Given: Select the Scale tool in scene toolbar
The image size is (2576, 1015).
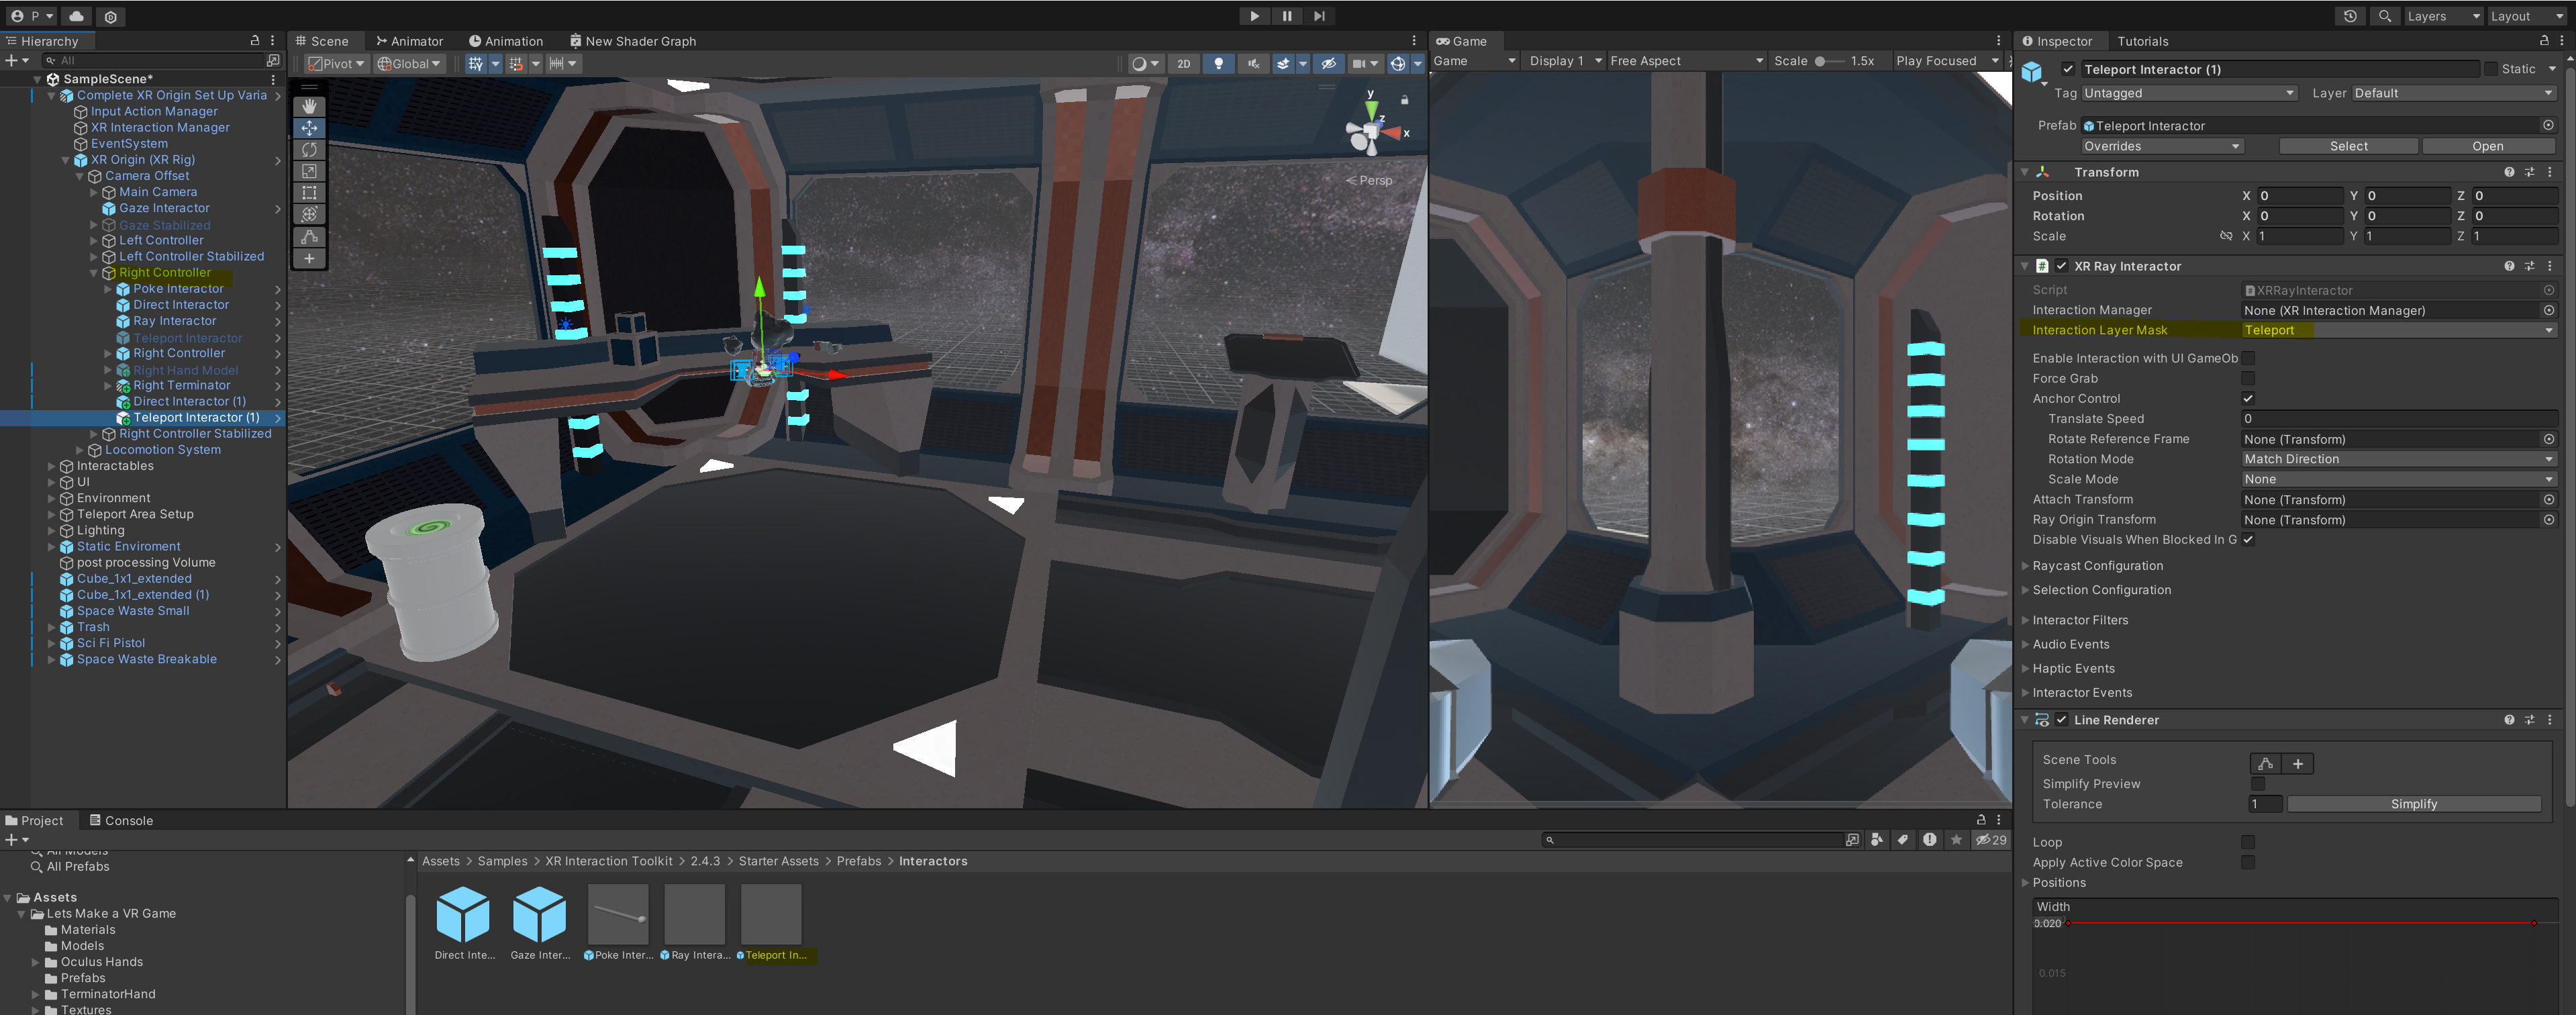Looking at the screenshot, I should point(309,171).
